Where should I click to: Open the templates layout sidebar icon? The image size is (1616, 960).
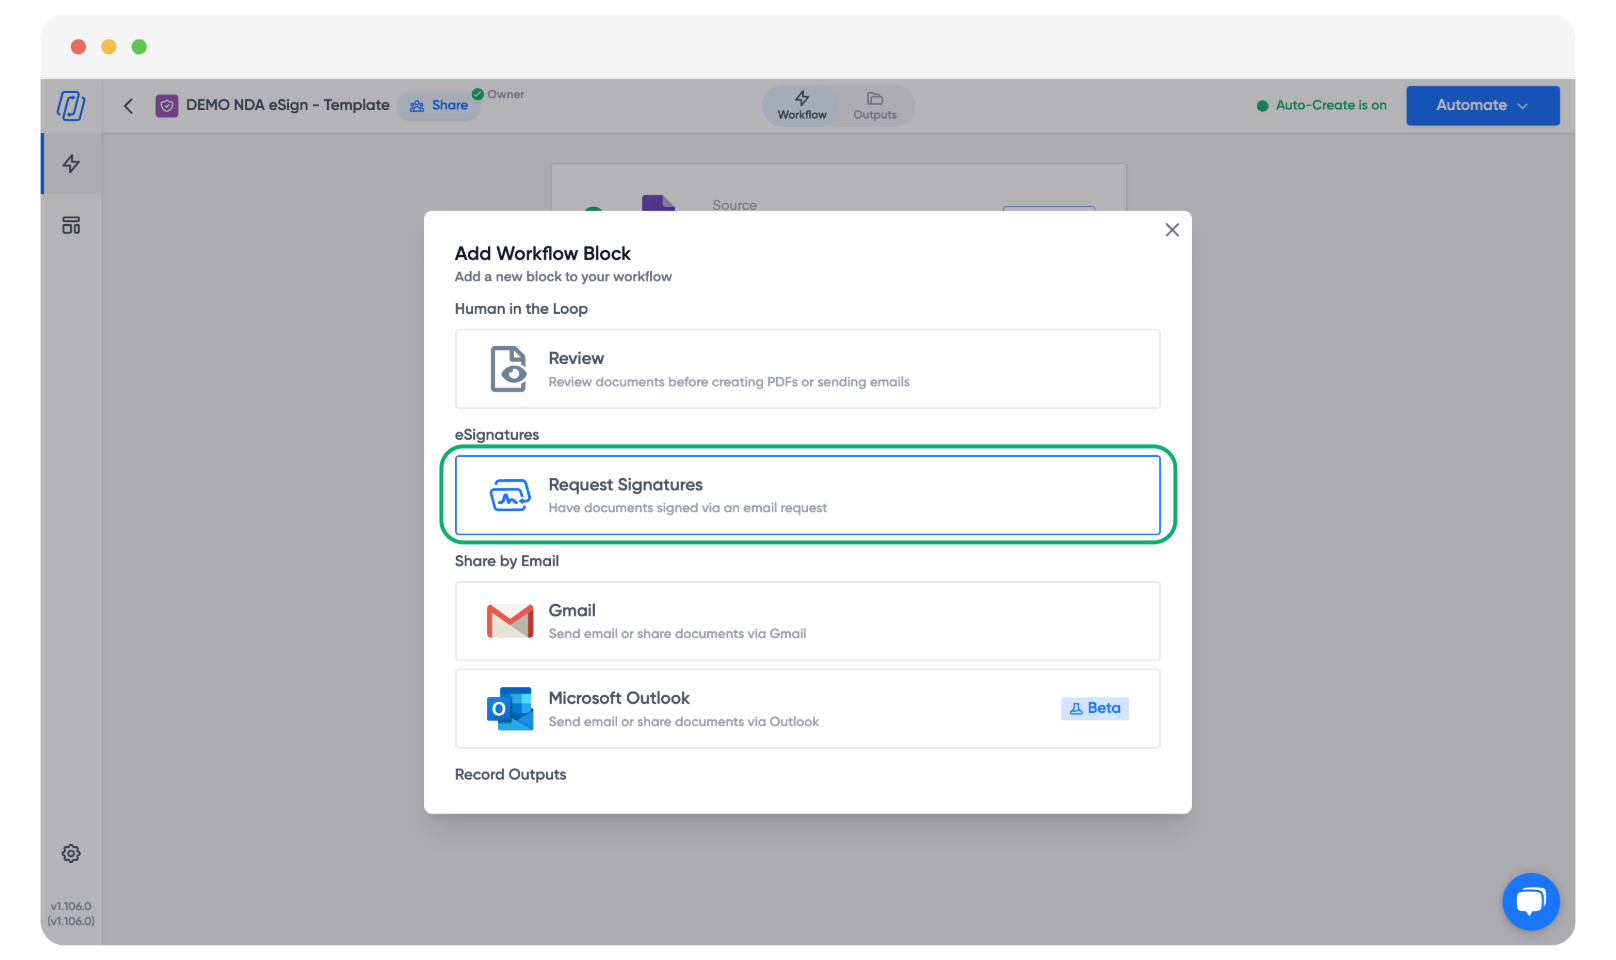coord(71,225)
